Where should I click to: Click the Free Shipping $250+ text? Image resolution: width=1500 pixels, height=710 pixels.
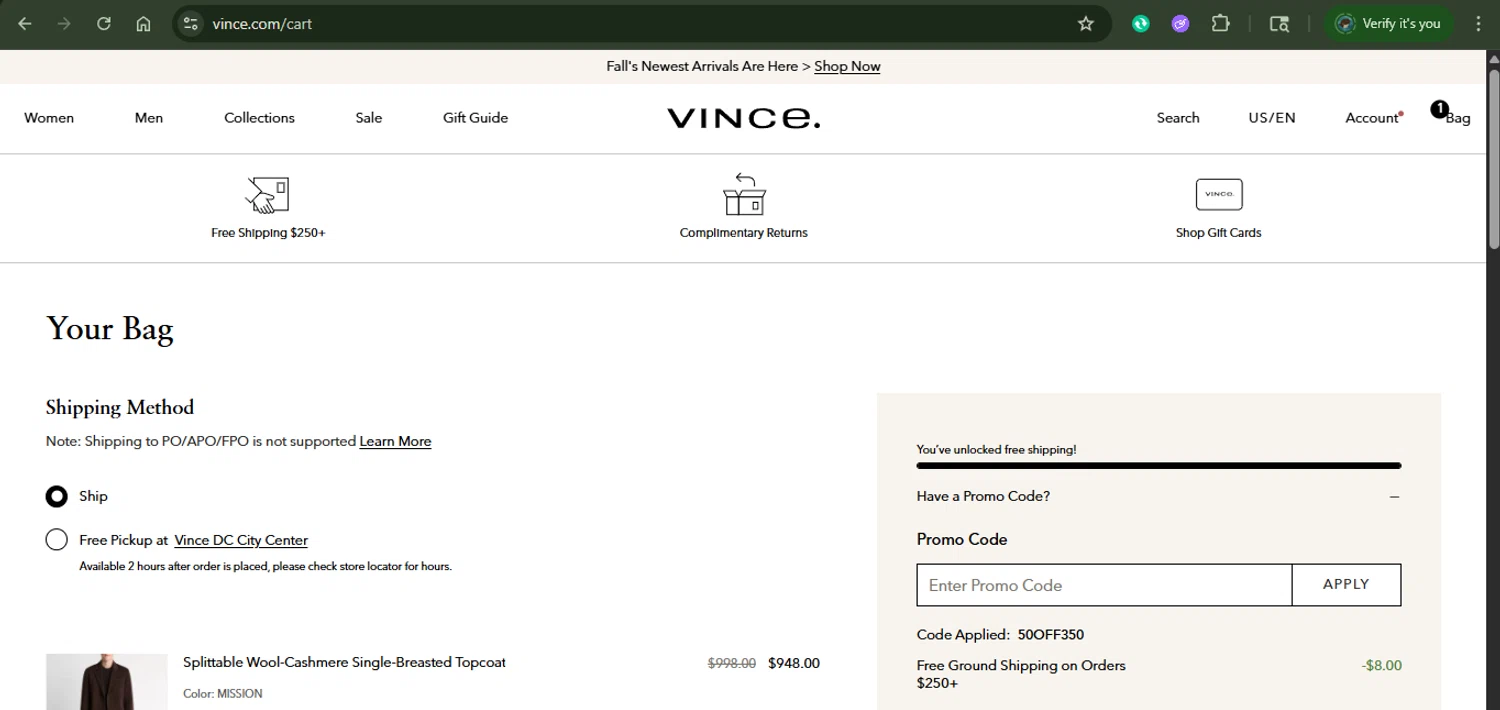click(x=268, y=232)
